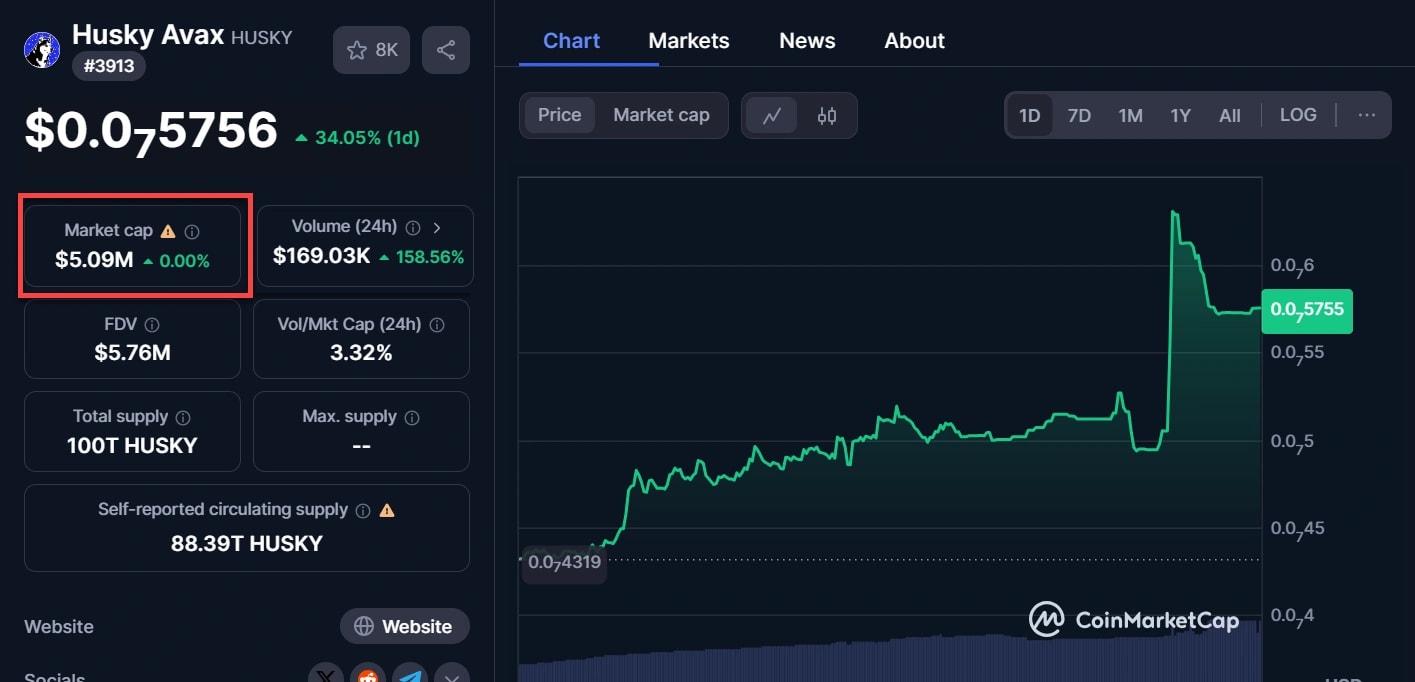The height and width of the screenshot is (682, 1415).
Task: Switch to the Markets tab
Action: pos(688,41)
